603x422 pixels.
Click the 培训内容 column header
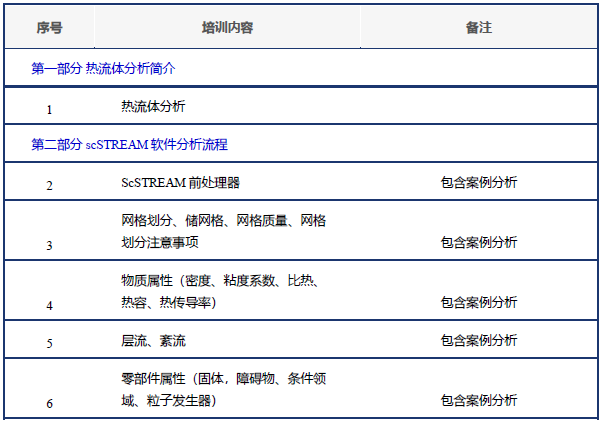pos(227,27)
